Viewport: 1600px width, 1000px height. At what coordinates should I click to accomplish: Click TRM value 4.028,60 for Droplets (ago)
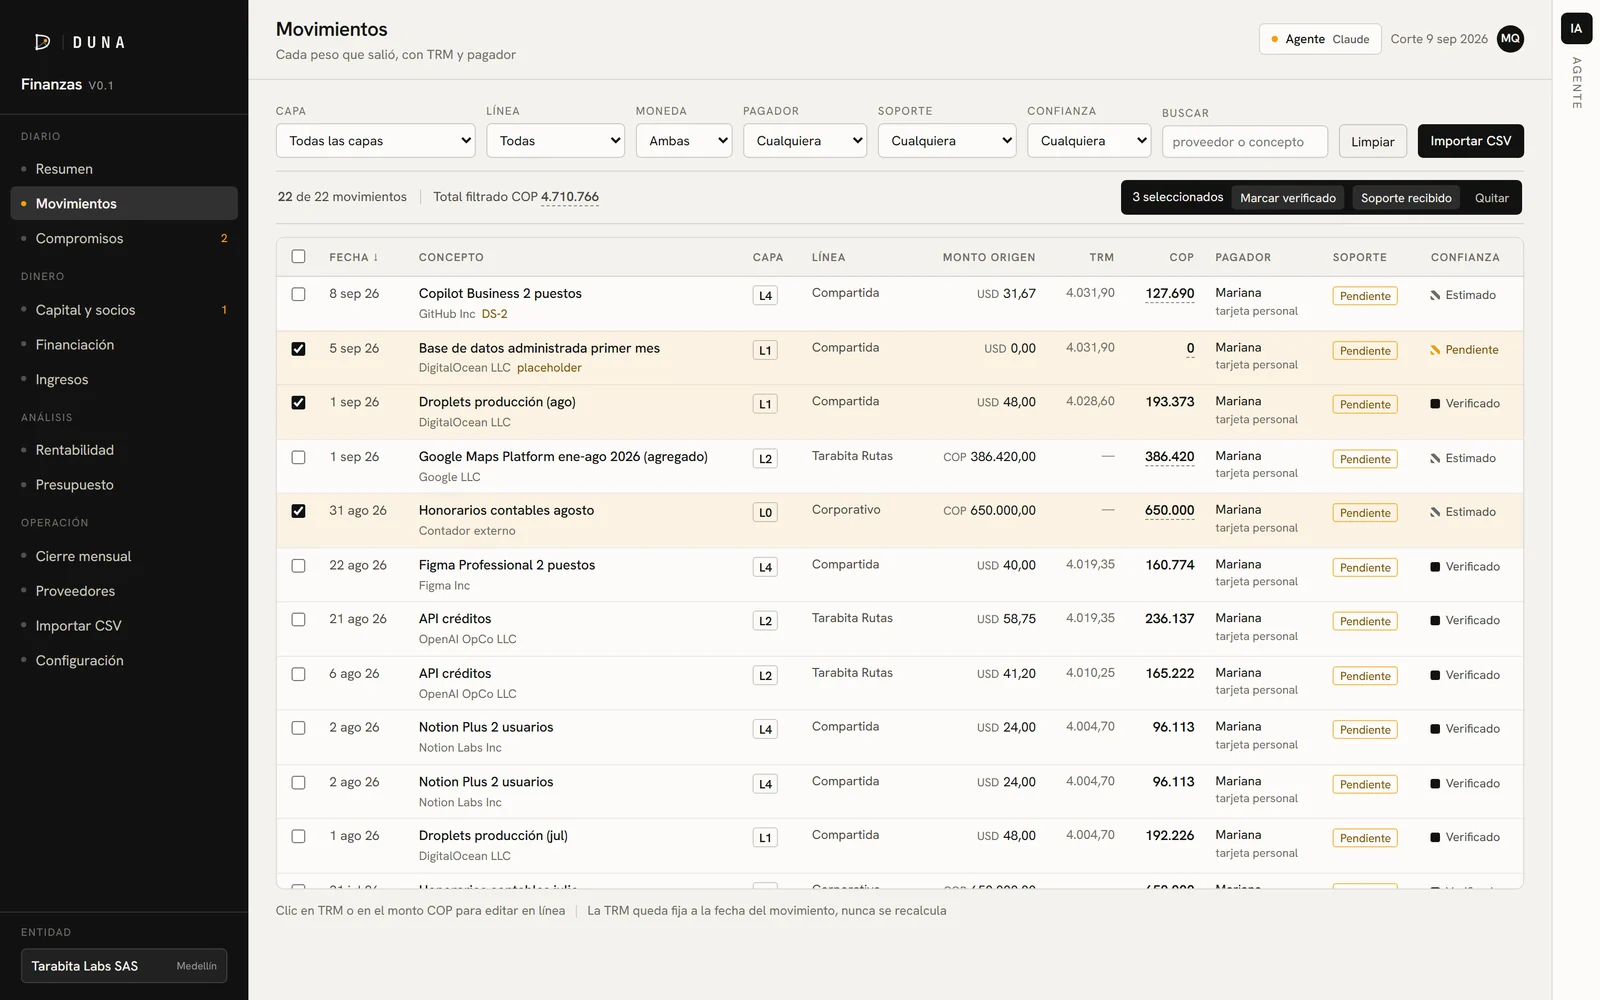tap(1090, 401)
